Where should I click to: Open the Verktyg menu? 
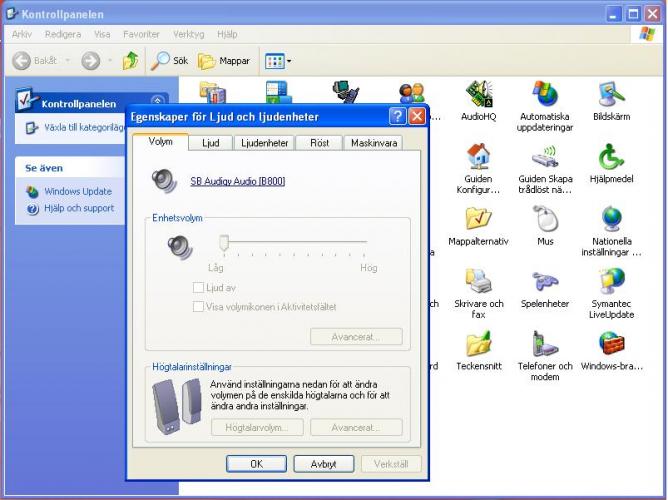188,33
